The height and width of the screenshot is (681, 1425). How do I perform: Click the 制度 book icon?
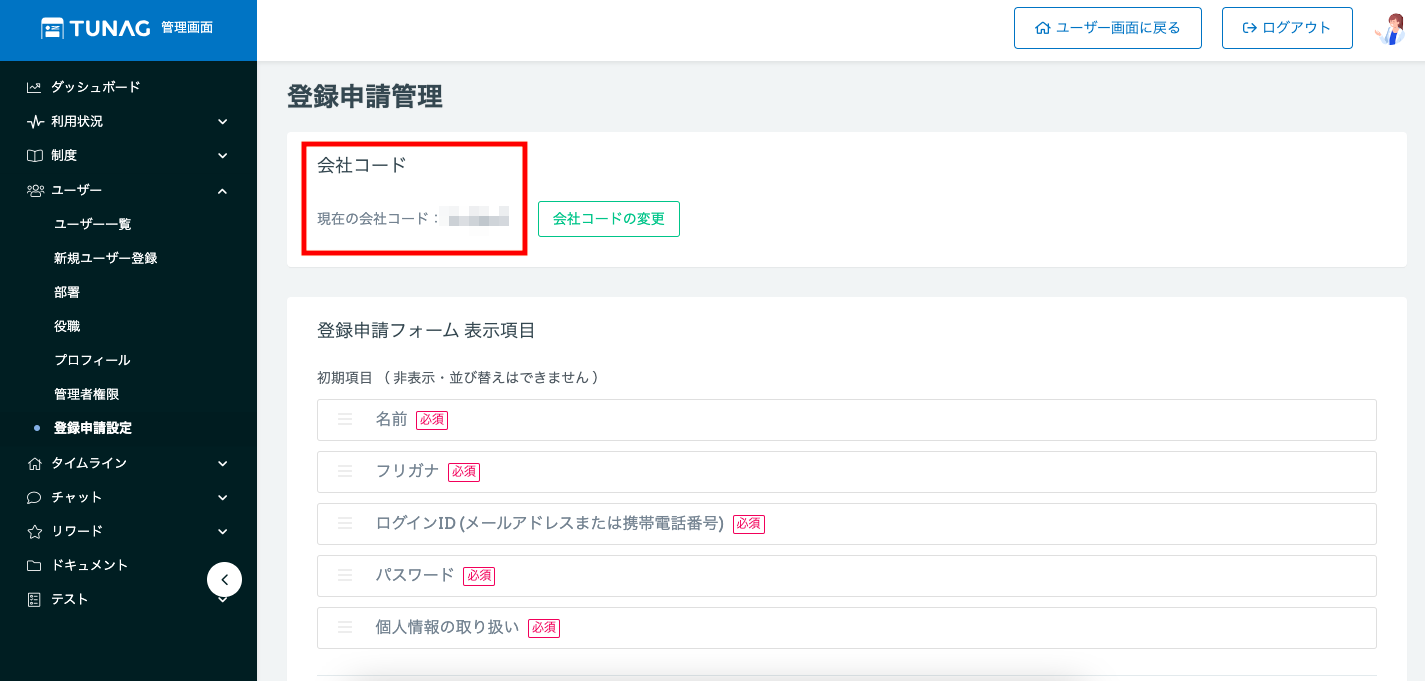pyautogui.click(x=34, y=155)
